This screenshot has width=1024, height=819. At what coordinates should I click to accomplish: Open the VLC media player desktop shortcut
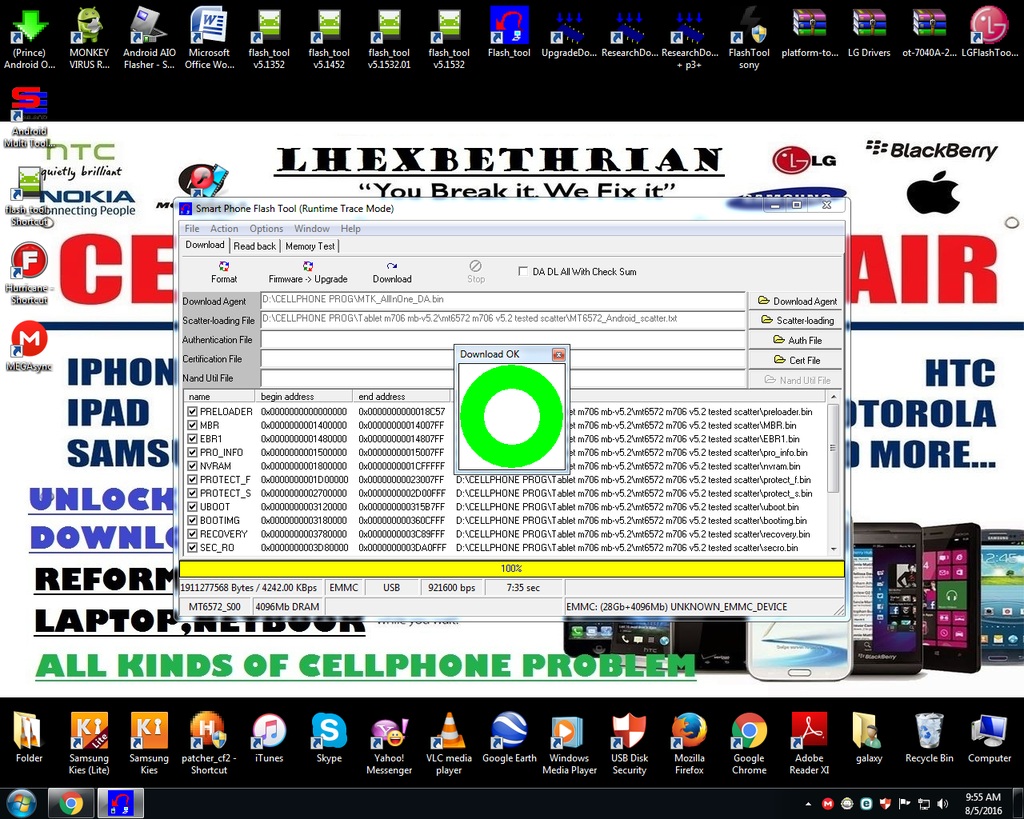click(x=449, y=733)
